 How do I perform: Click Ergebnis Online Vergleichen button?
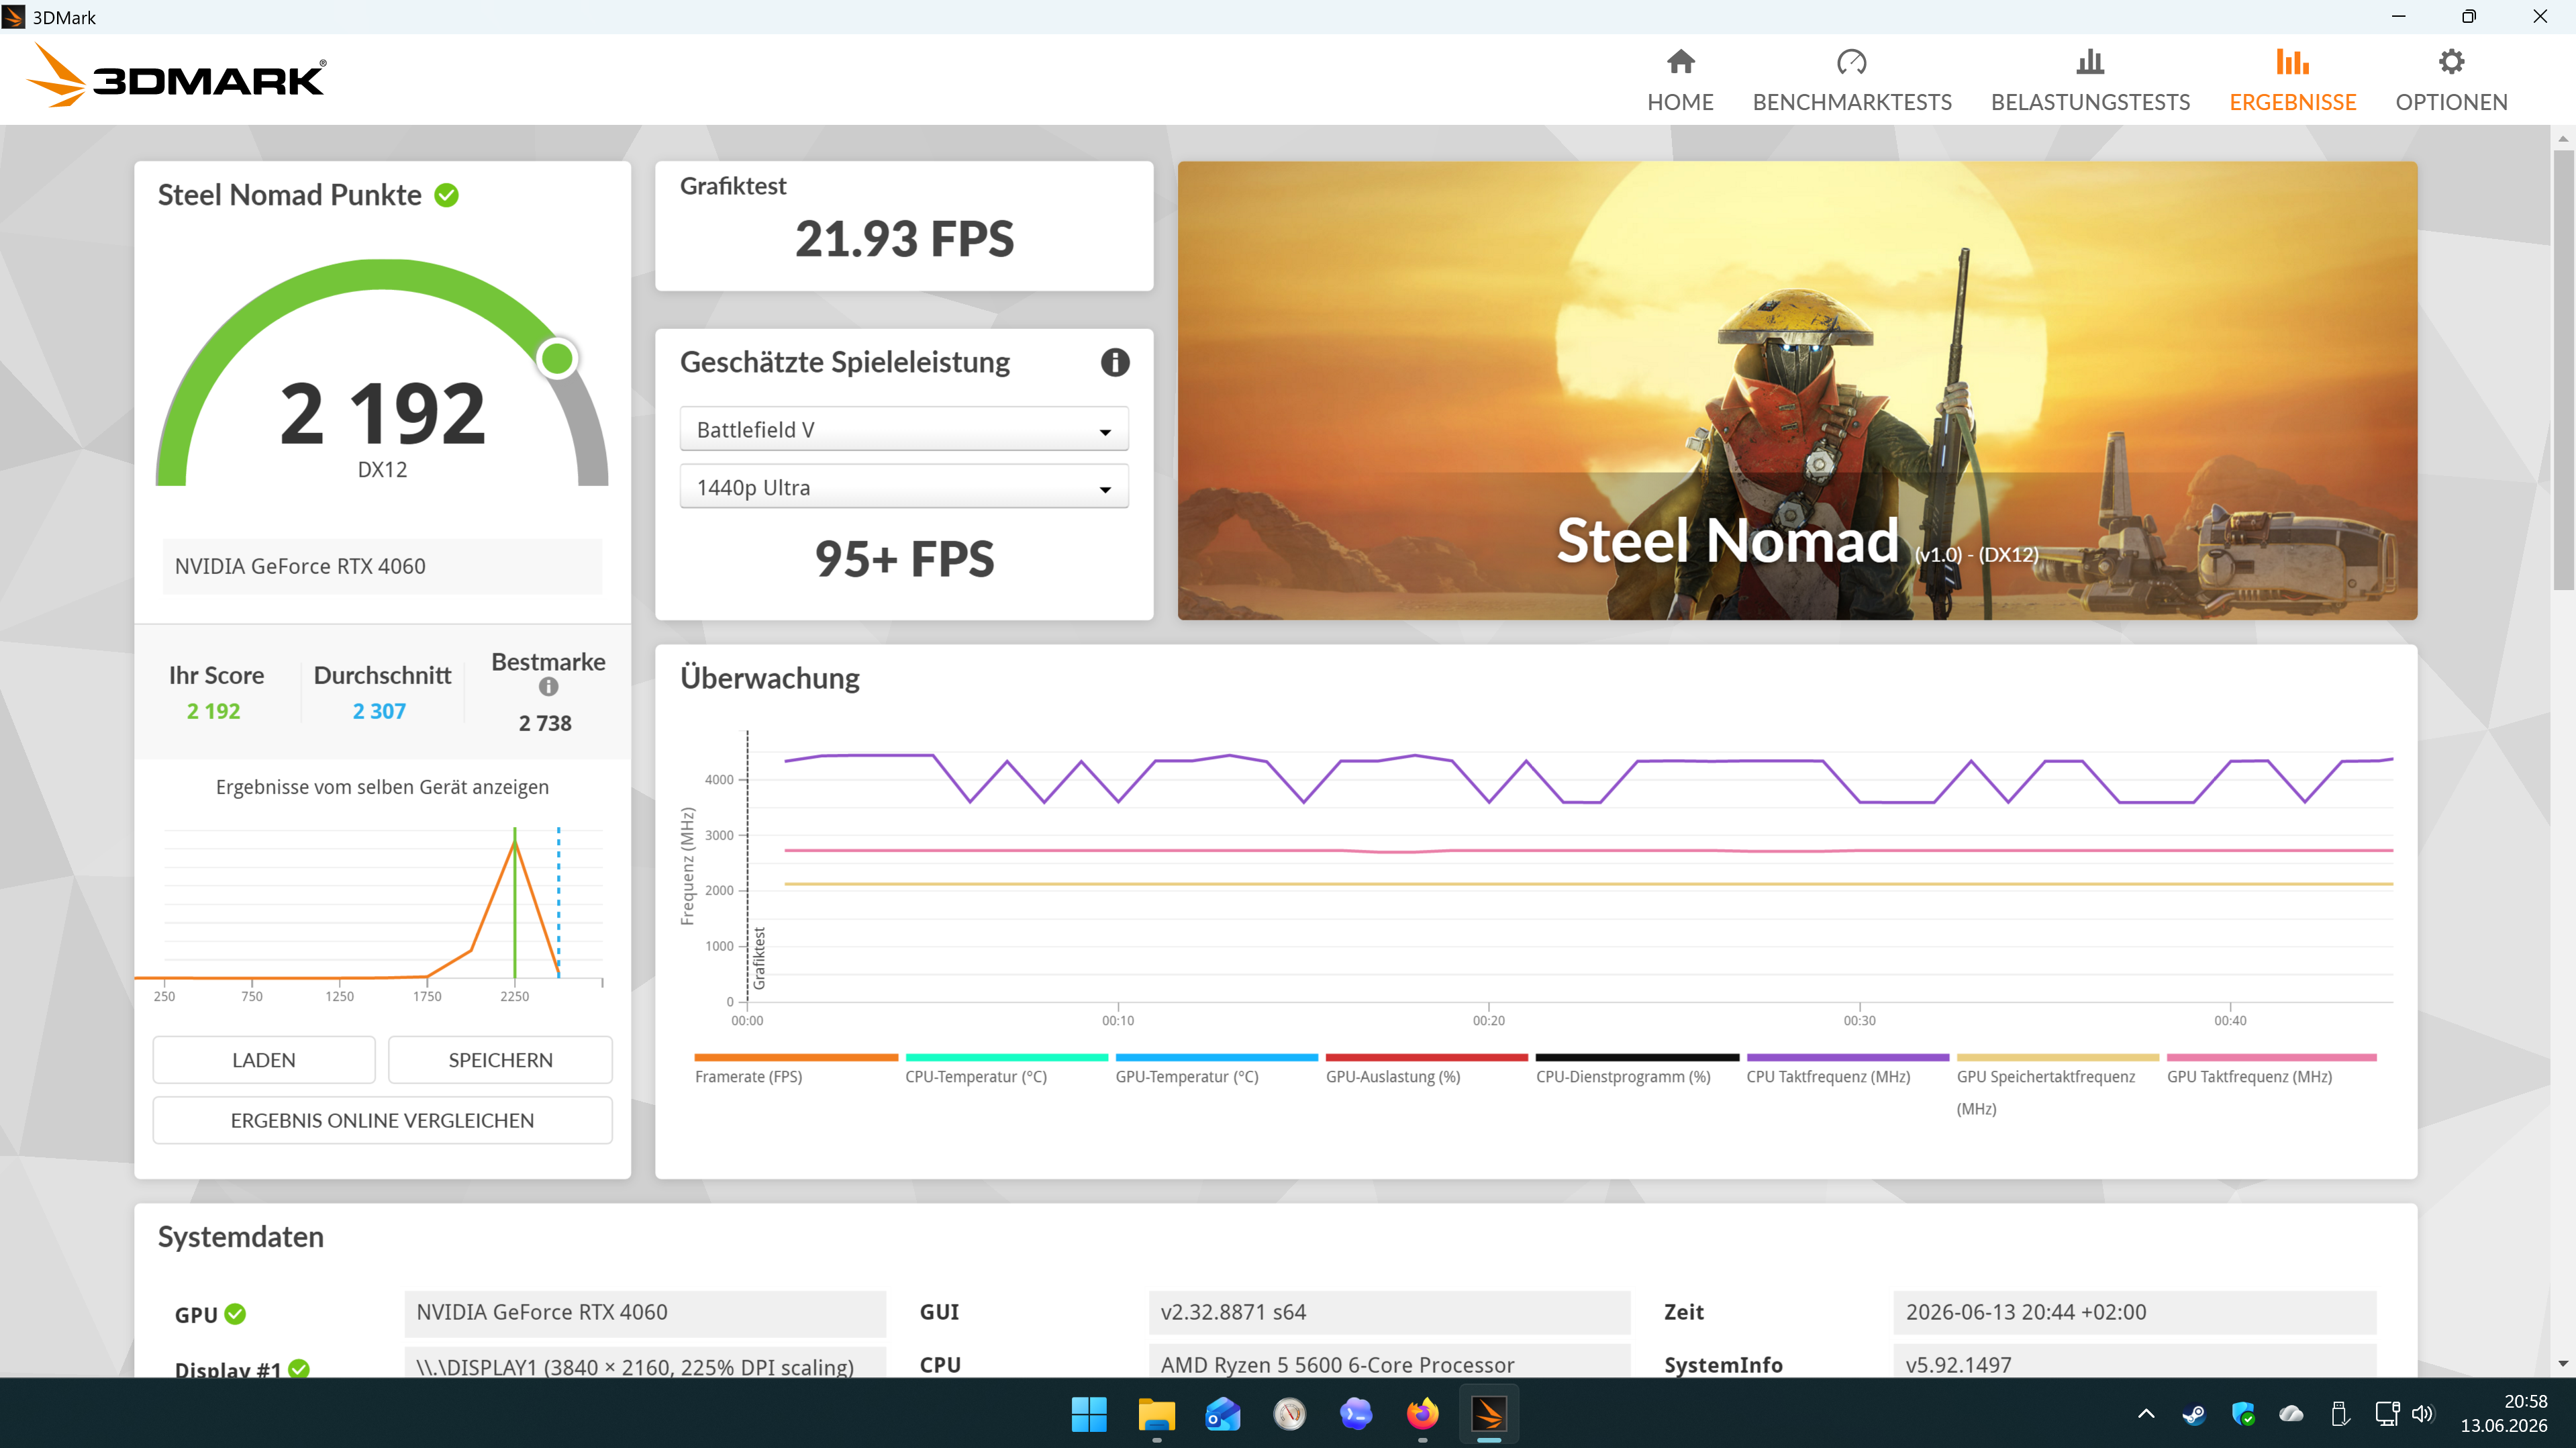point(382,1120)
